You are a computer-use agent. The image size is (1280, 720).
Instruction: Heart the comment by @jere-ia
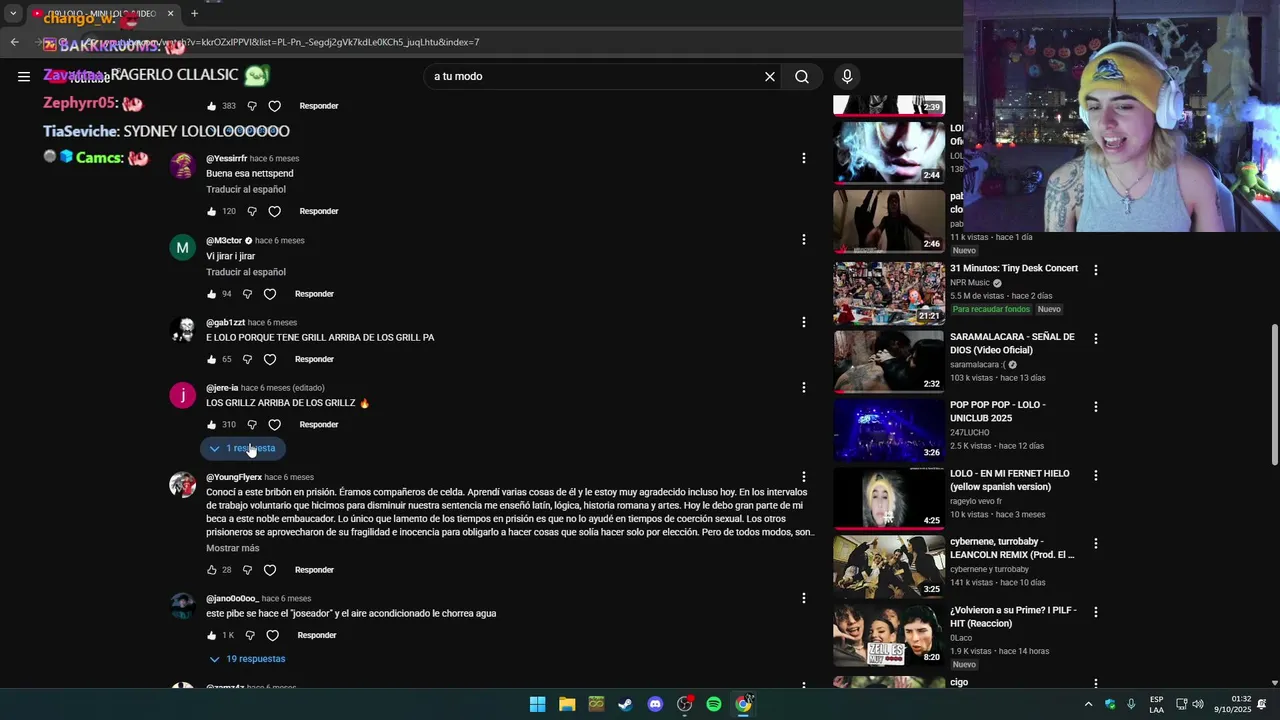point(275,424)
